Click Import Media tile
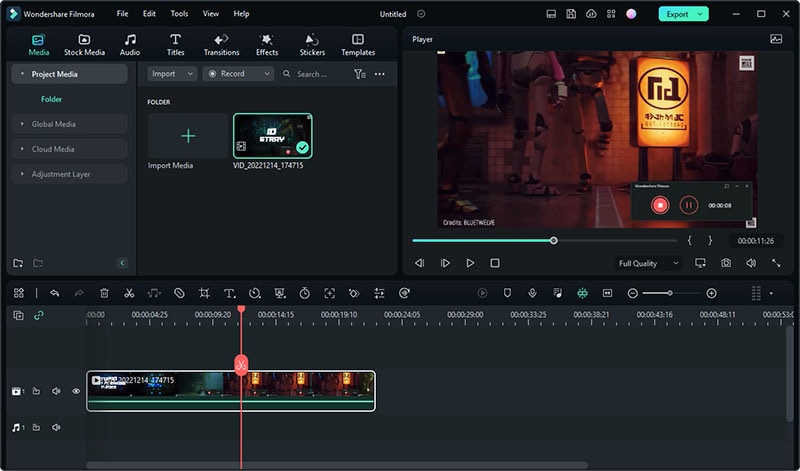 tap(188, 136)
